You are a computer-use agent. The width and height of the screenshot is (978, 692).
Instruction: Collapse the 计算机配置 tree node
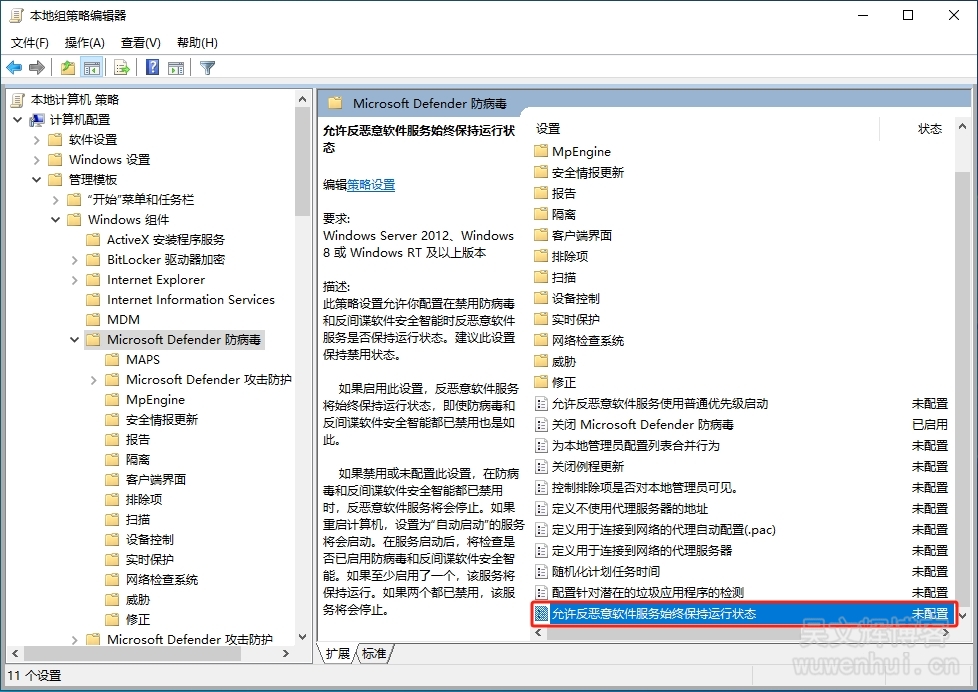[18, 120]
